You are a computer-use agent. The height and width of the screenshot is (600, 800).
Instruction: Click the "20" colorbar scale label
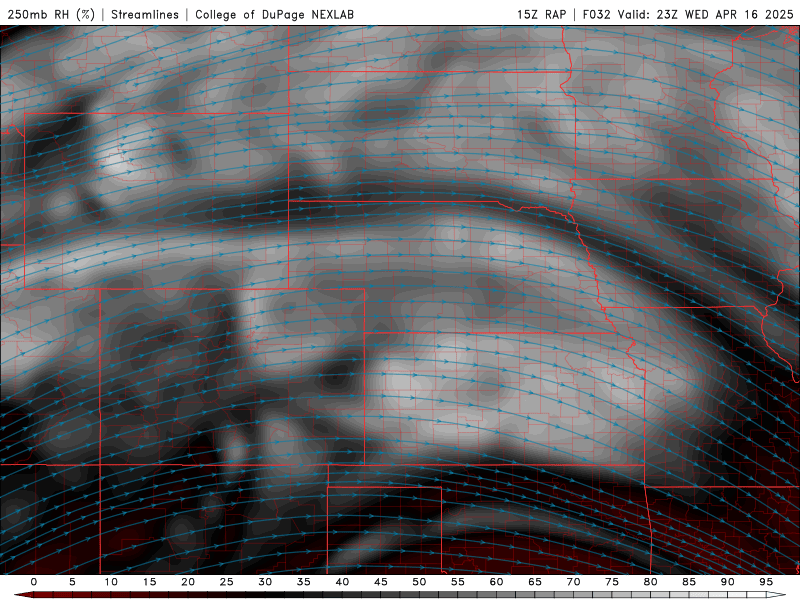coord(188,582)
